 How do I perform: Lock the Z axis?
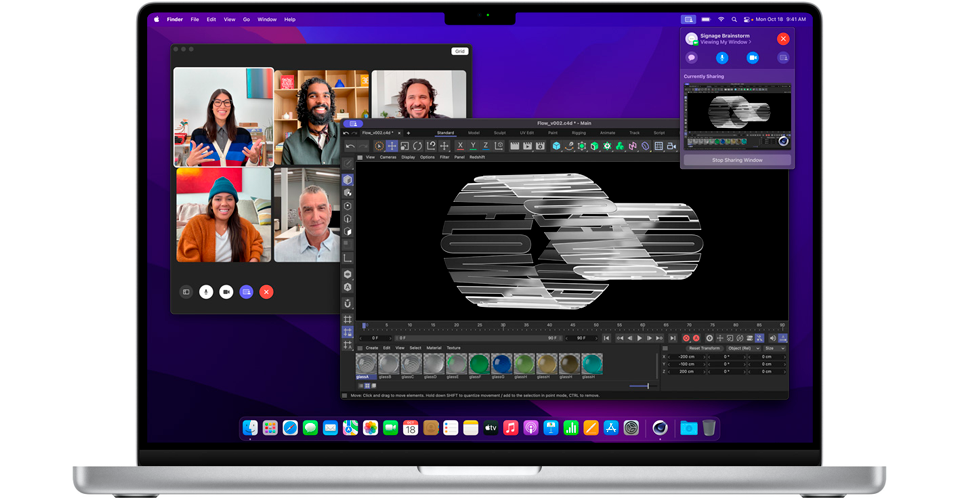pos(486,146)
